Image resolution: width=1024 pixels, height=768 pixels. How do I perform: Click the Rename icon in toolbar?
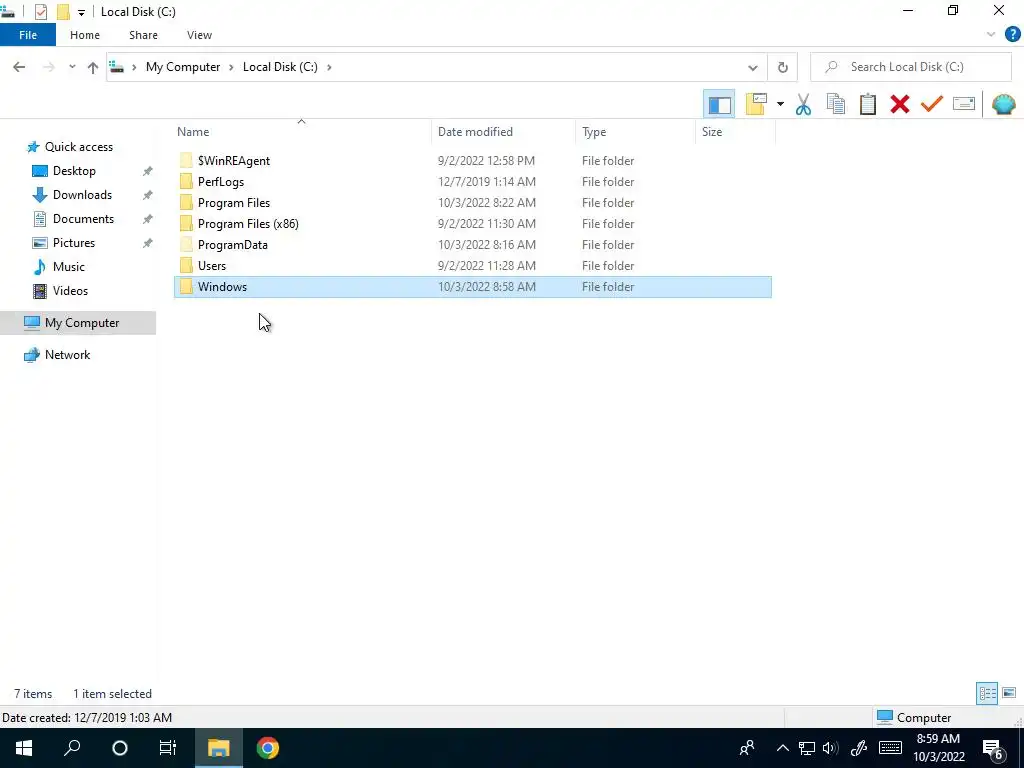click(963, 104)
